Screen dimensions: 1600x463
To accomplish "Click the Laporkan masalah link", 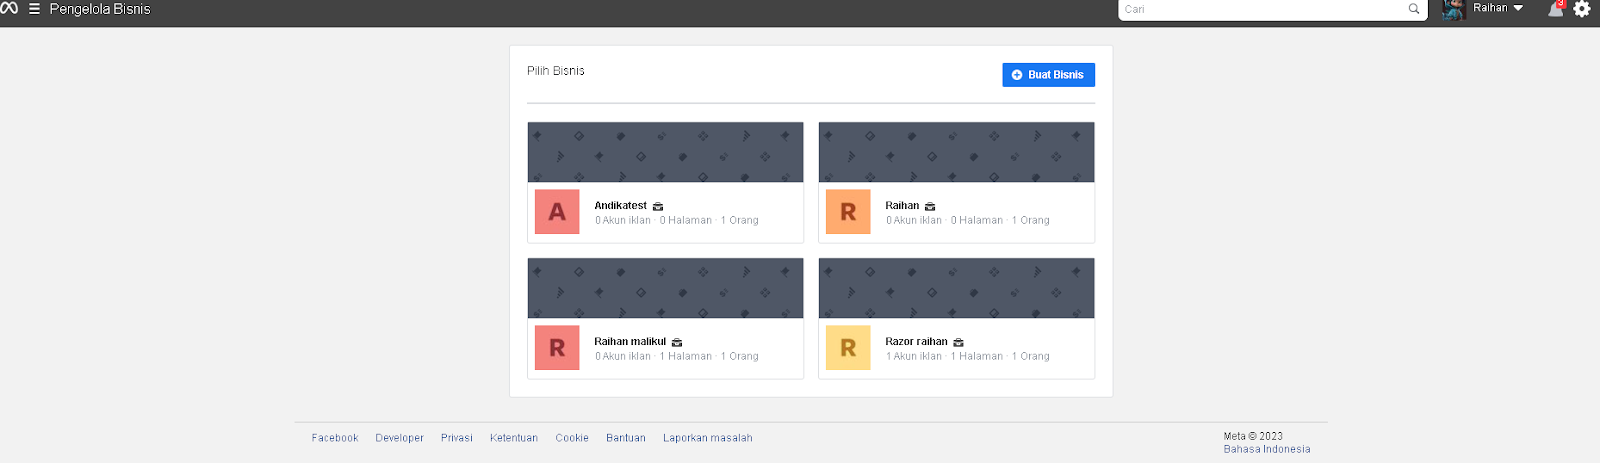I will 708,438.
